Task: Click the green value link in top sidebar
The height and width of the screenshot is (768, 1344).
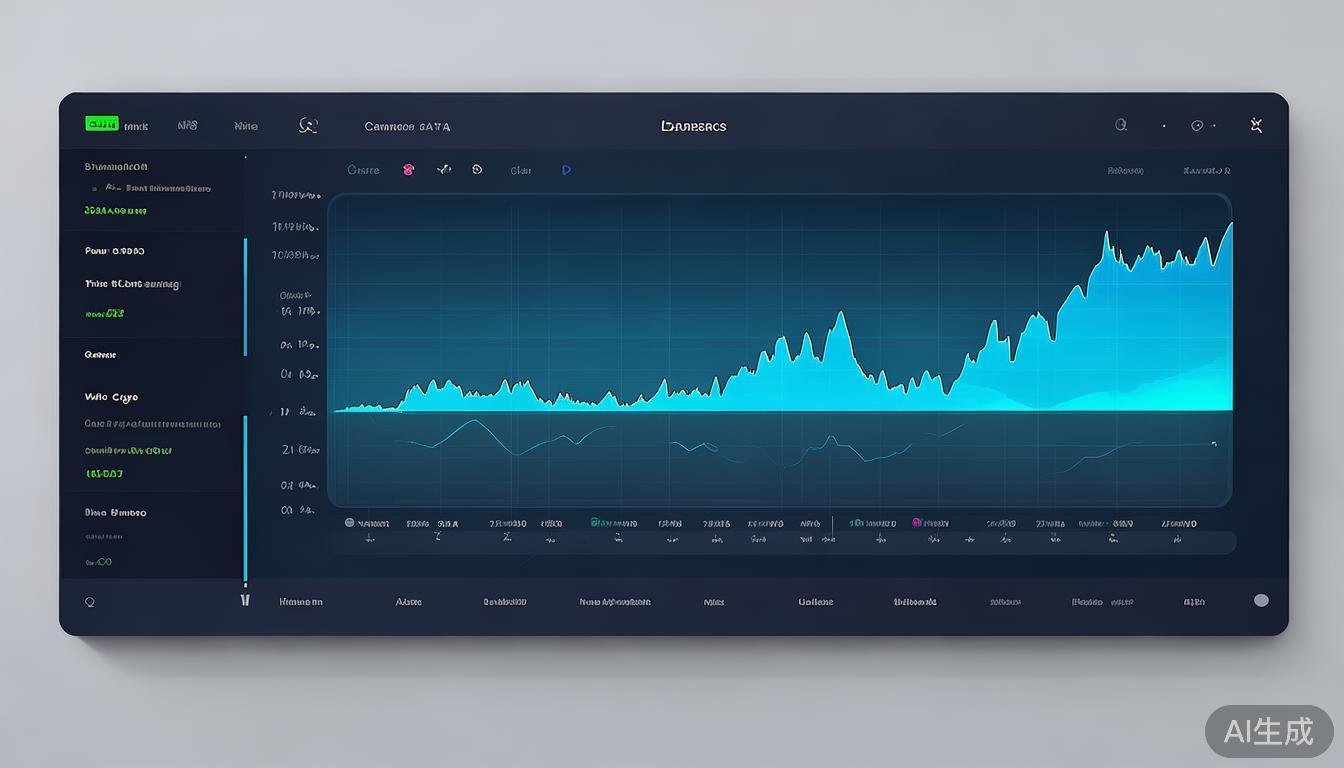Action: pos(116,211)
